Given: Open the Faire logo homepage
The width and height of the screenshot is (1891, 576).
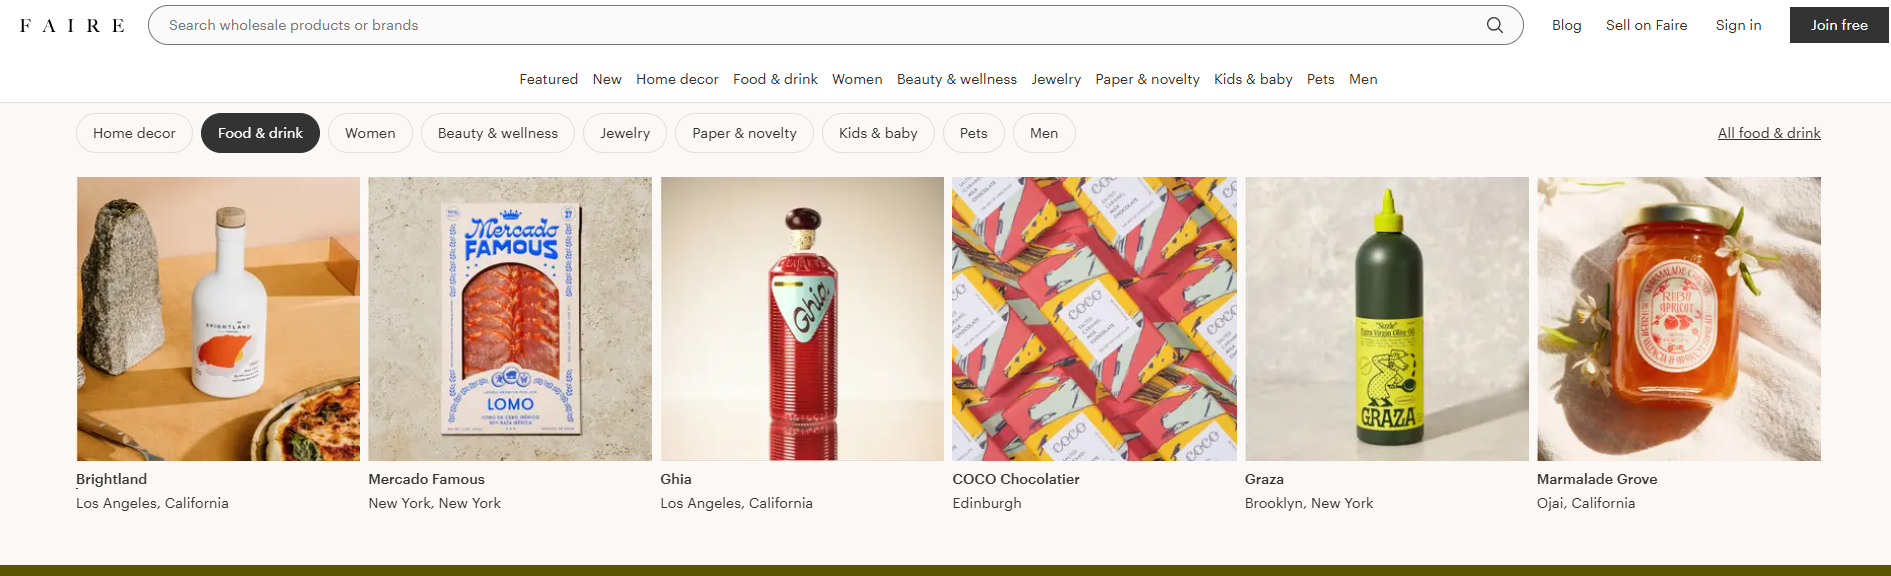Looking at the screenshot, I should coord(72,26).
